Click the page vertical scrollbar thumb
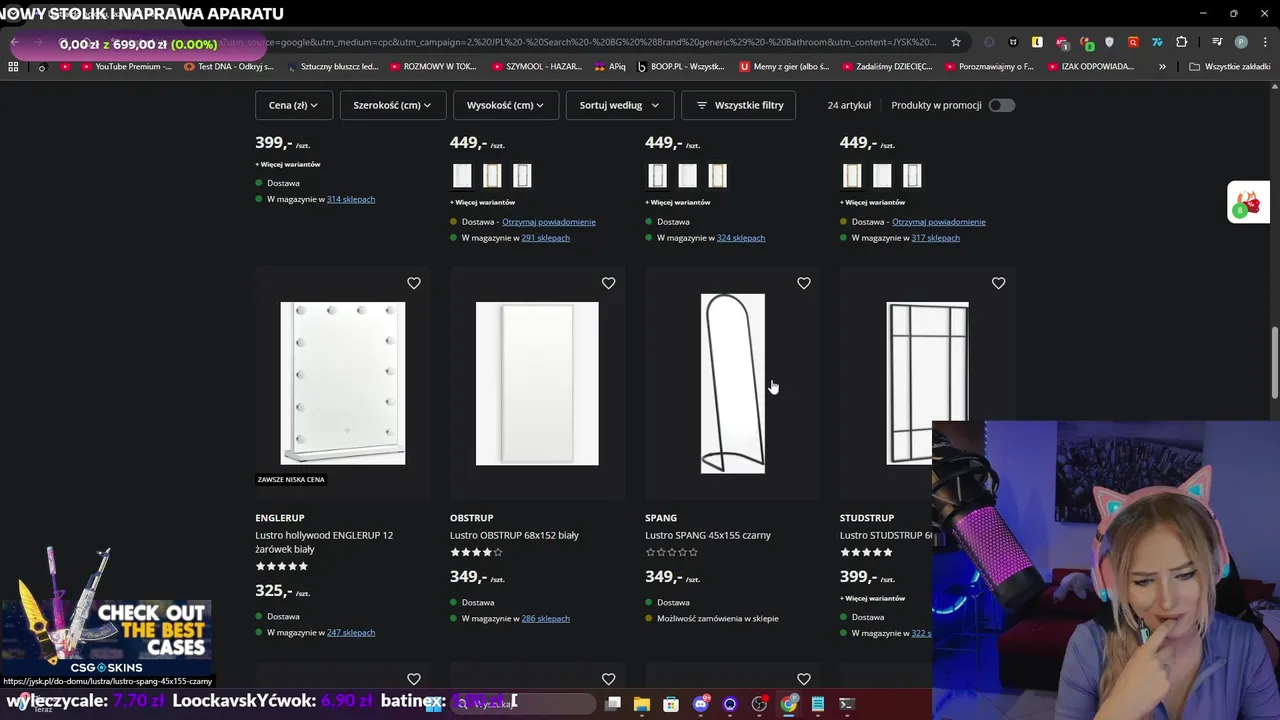1280x720 pixels. tap(1274, 362)
